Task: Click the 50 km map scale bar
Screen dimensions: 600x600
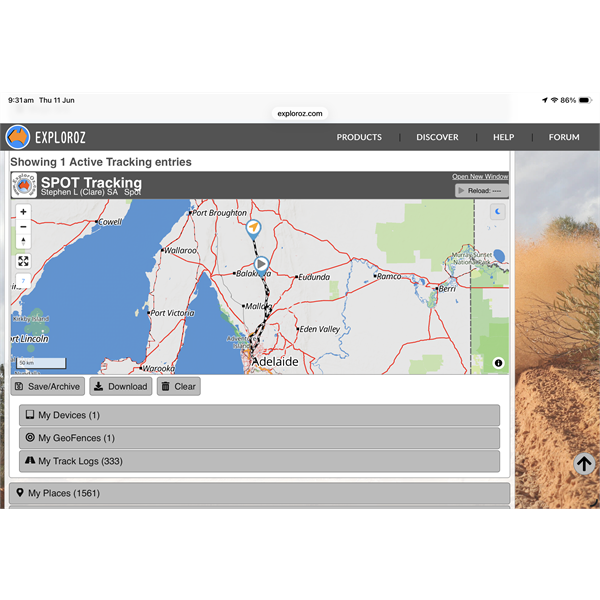Action: pyautogui.click(x=41, y=363)
